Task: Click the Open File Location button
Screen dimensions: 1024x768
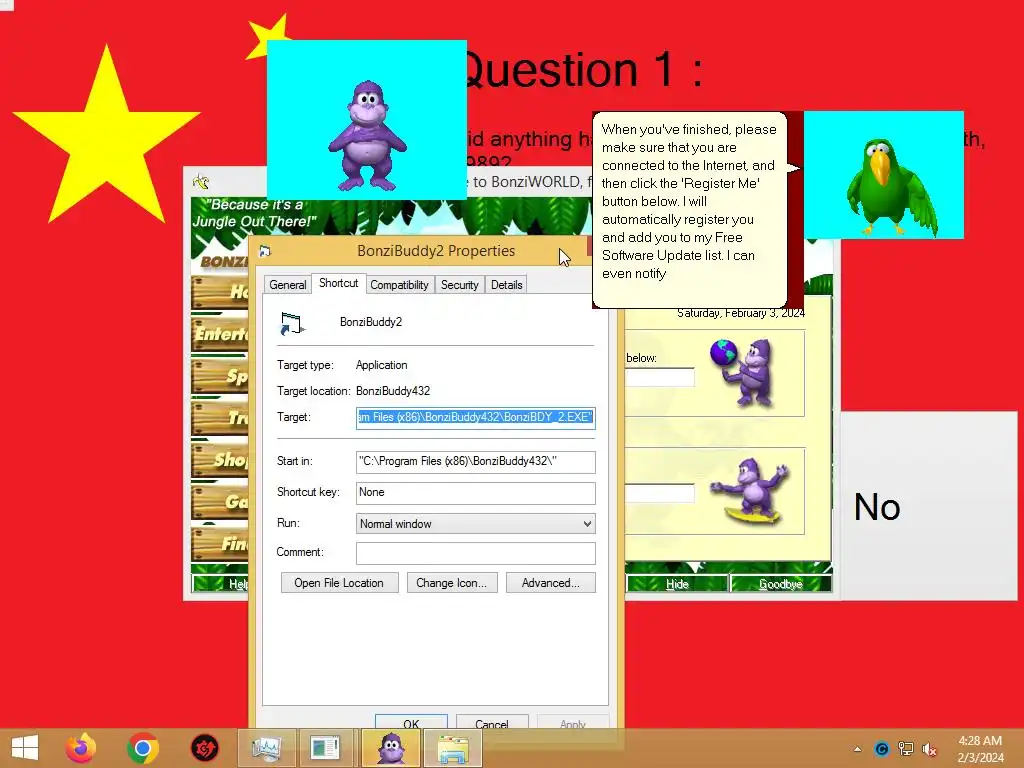Action: [x=339, y=583]
